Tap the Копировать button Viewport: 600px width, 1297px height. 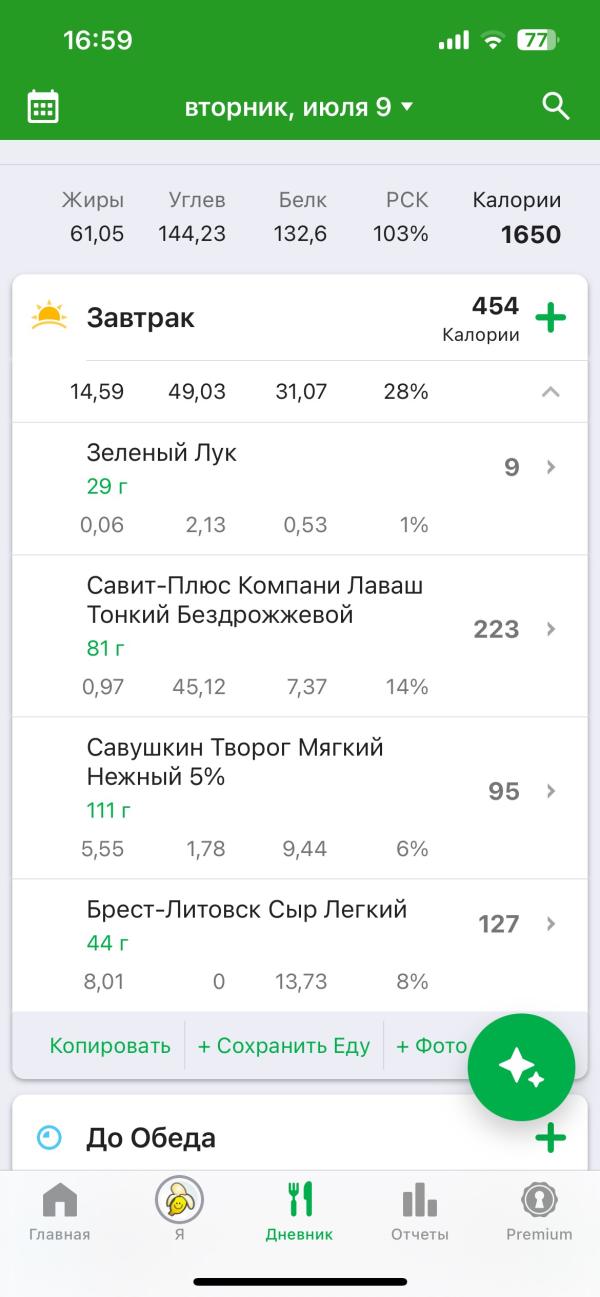pos(110,1046)
